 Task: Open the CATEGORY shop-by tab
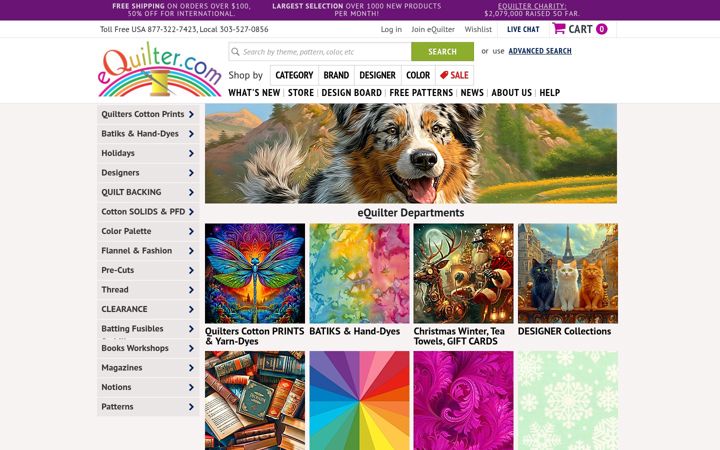click(294, 75)
